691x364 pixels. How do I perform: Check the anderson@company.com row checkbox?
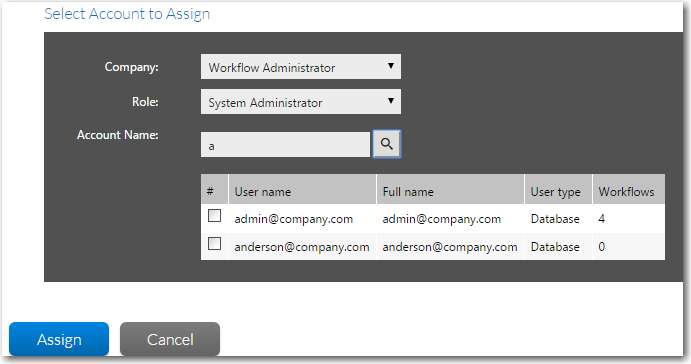[215, 243]
